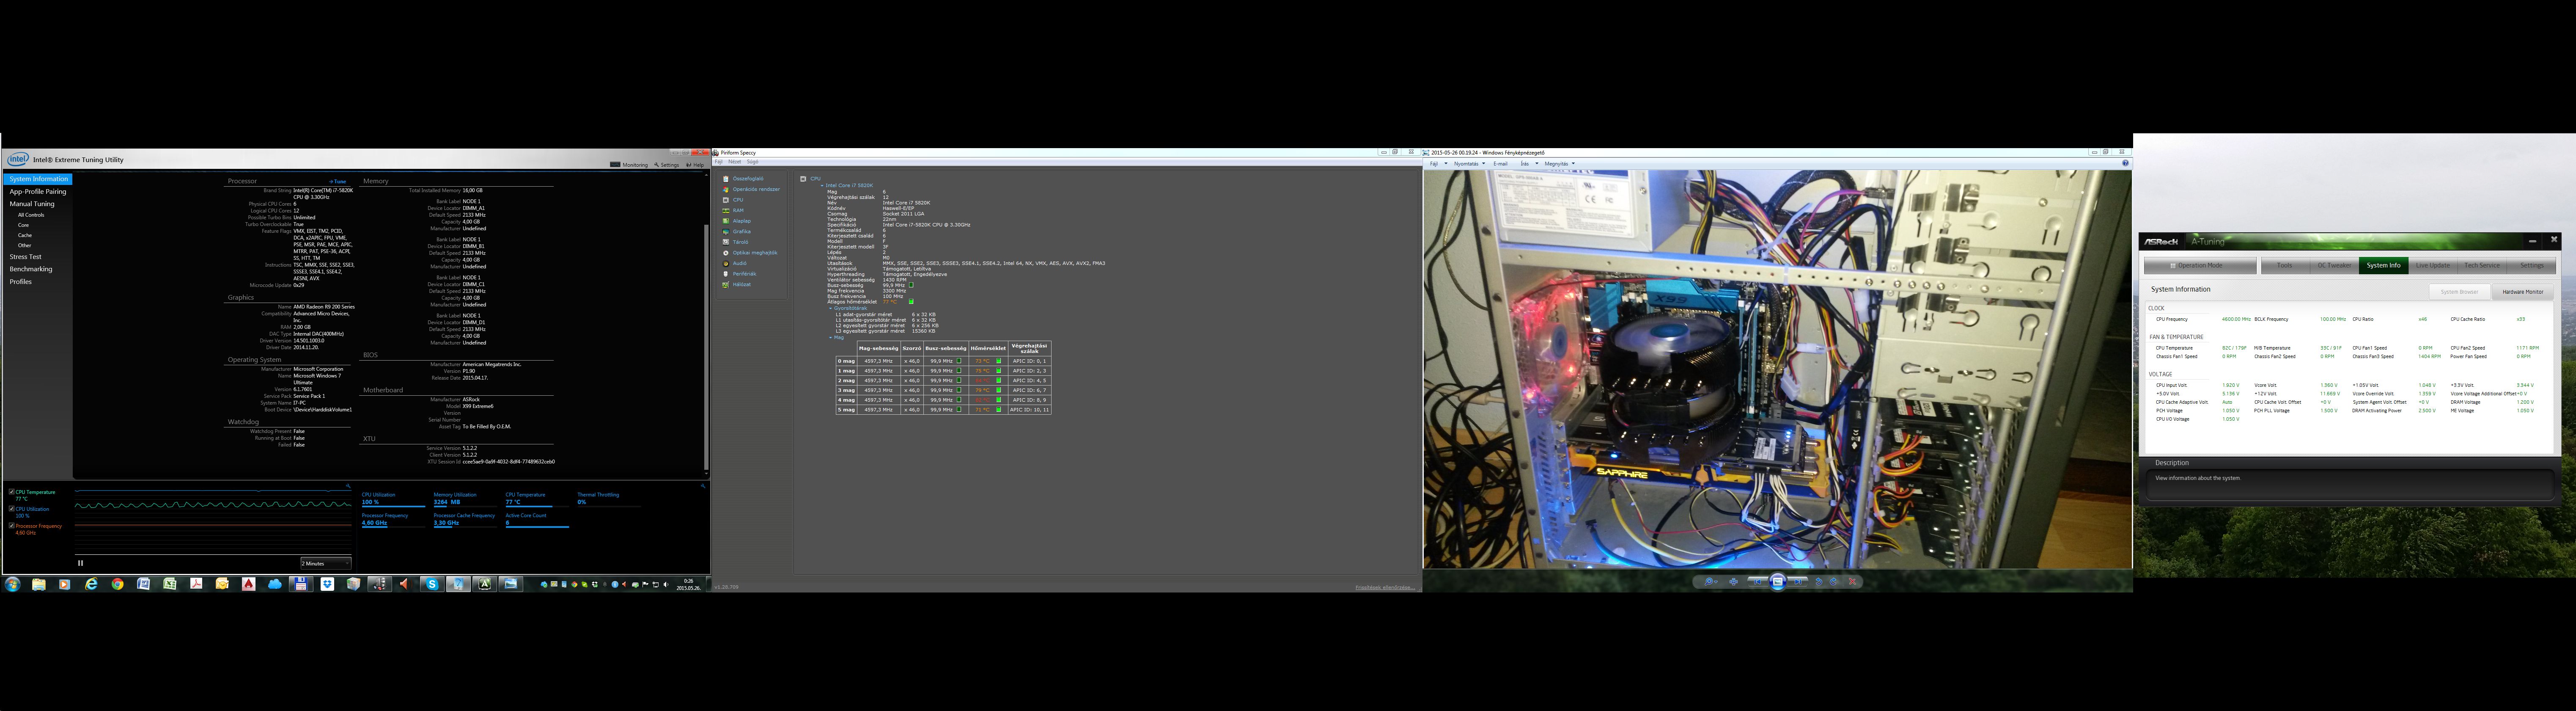The image size is (2576, 711).
Task: Open Hálózat section in Speccy
Action: coord(741,284)
